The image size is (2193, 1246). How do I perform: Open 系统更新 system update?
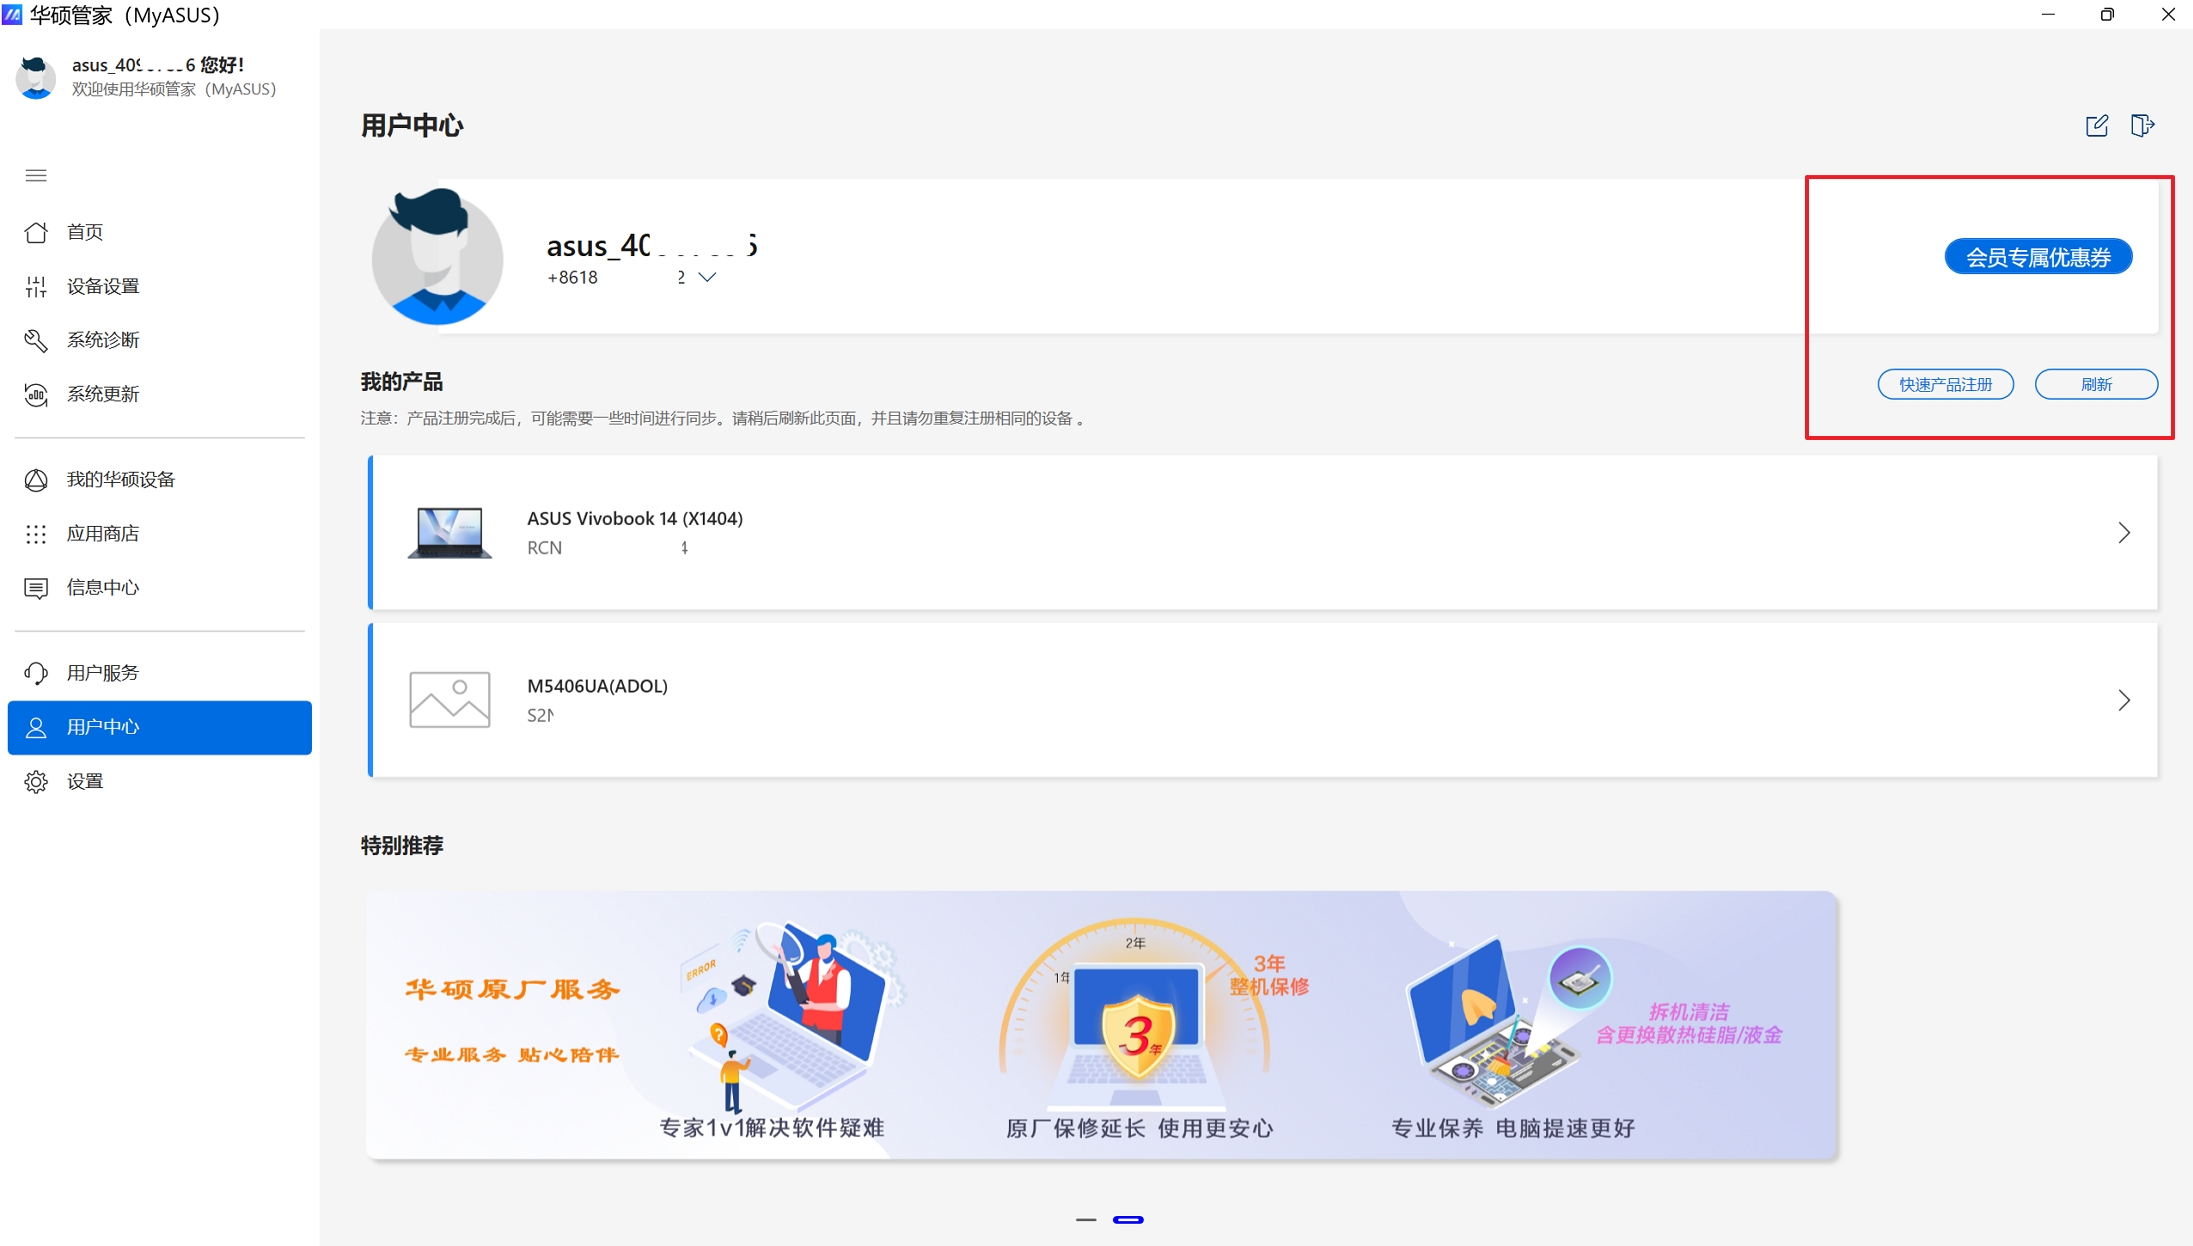coord(102,394)
